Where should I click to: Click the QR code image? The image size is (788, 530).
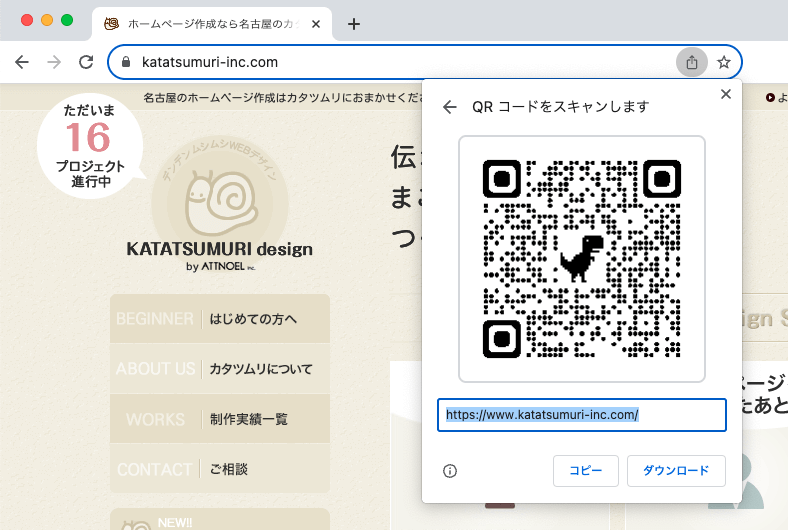tap(581, 259)
